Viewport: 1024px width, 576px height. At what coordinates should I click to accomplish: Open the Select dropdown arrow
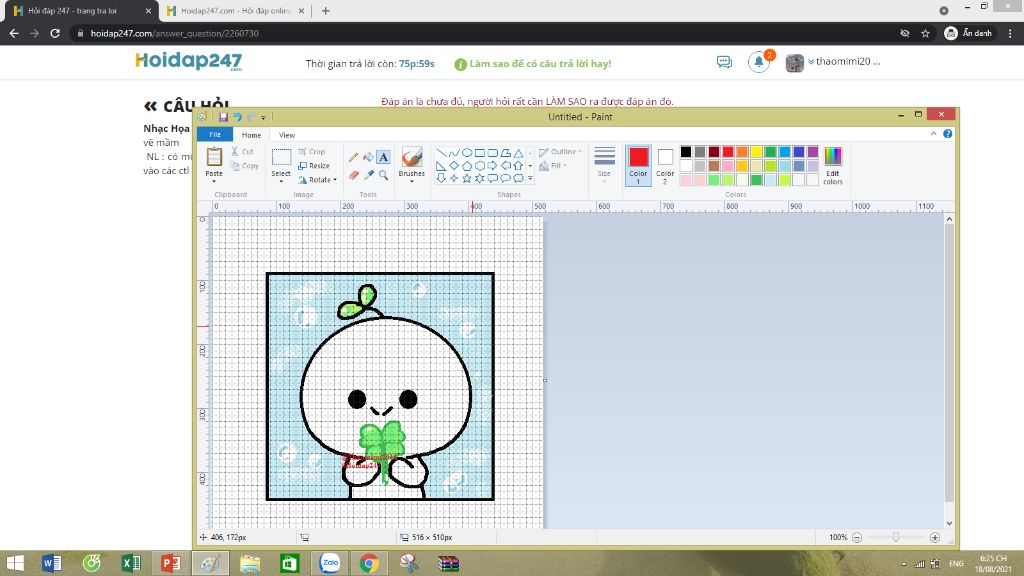[x=281, y=181]
